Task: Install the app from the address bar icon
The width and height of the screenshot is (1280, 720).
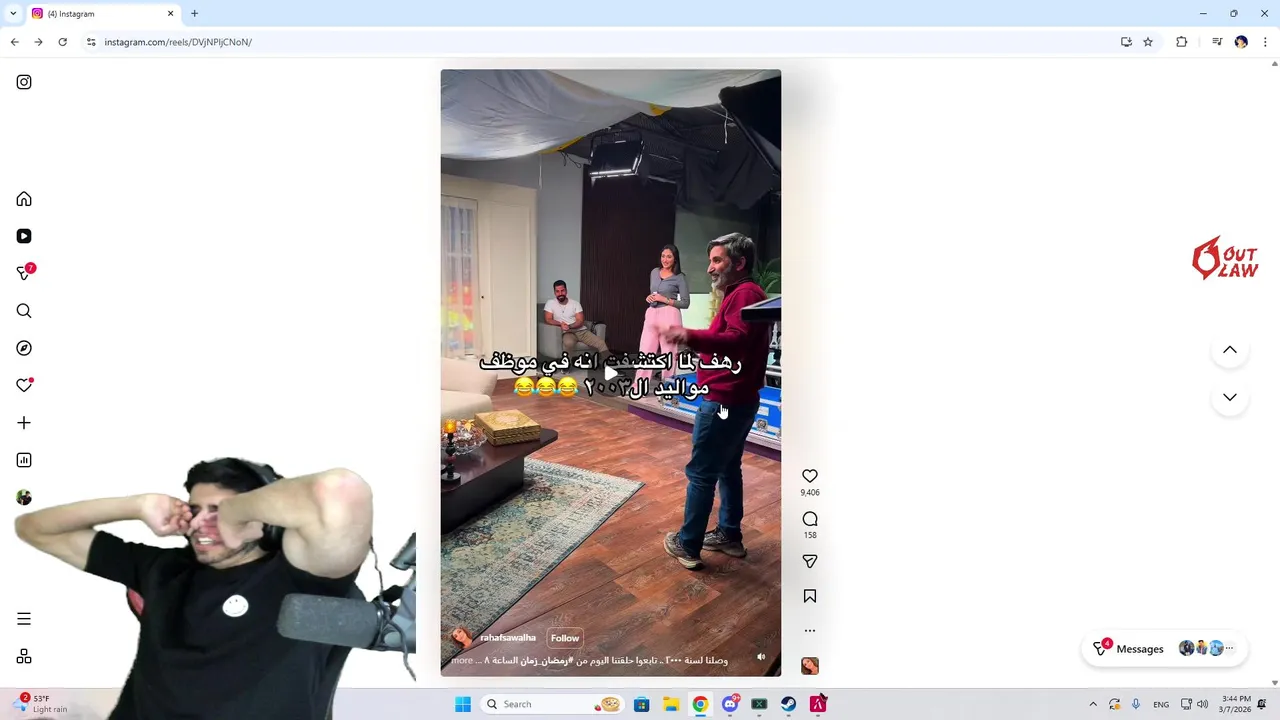Action: (x=1126, y=42)
